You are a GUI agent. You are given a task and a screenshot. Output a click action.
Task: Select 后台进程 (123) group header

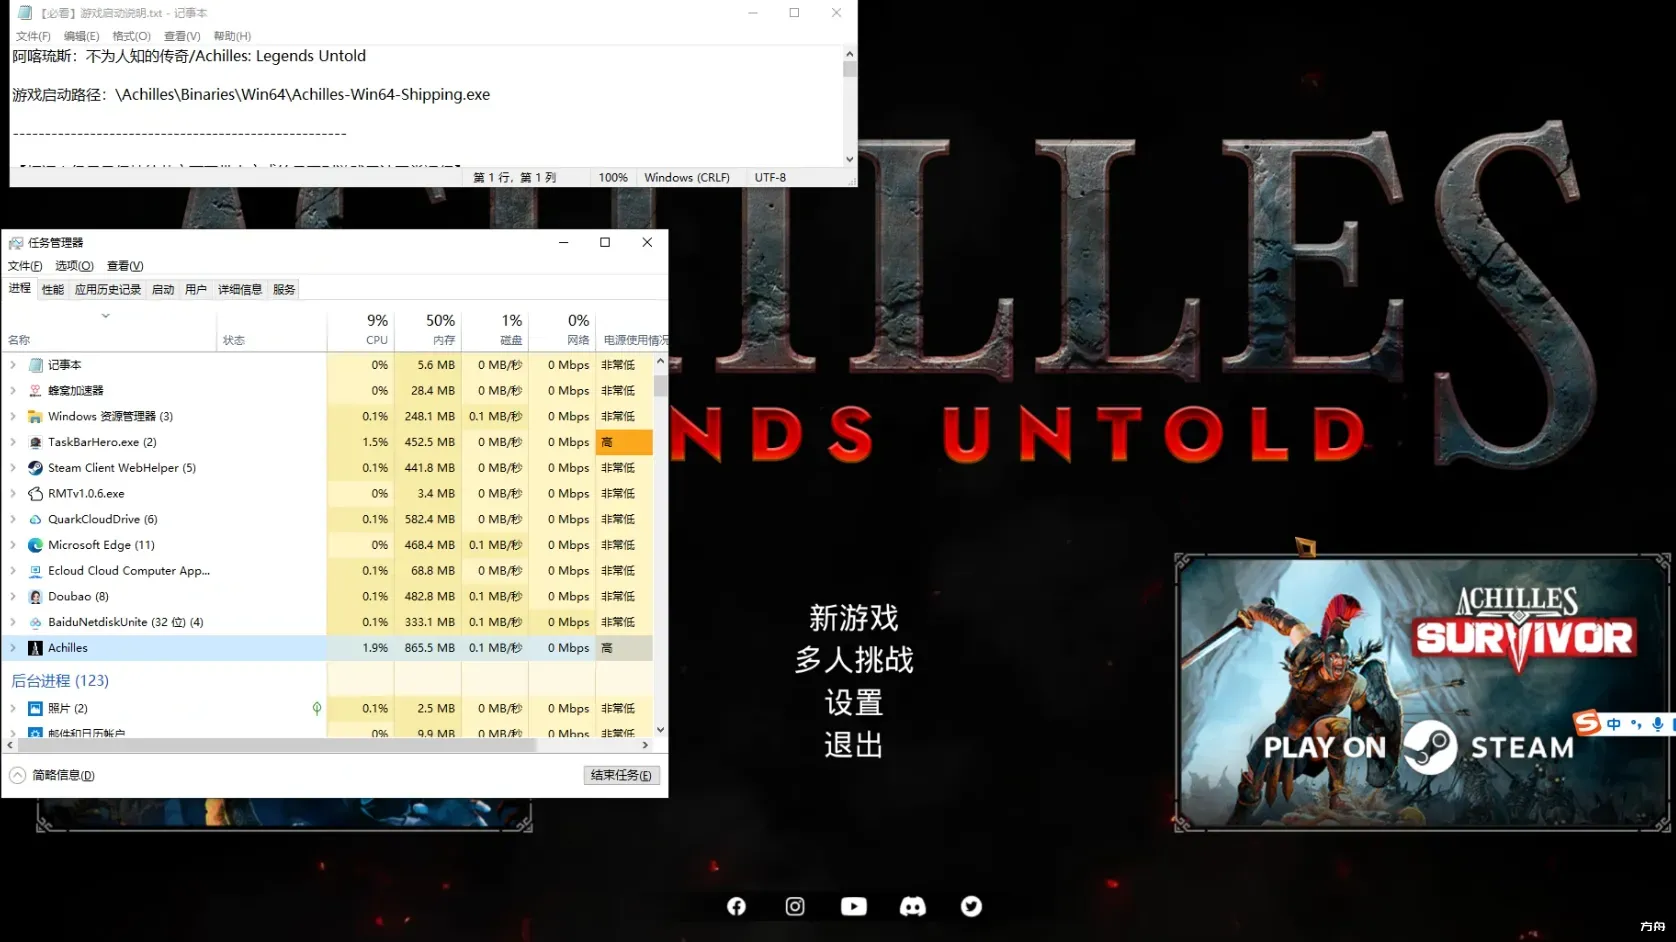tap(60, 681)
